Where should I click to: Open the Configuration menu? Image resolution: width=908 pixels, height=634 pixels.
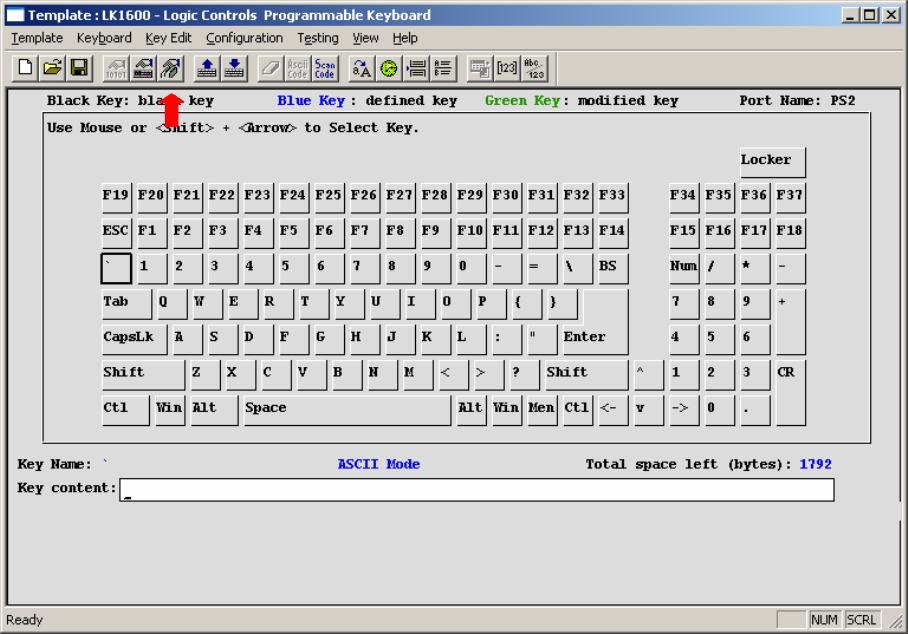pyautogui.click(x=244, y=38)
